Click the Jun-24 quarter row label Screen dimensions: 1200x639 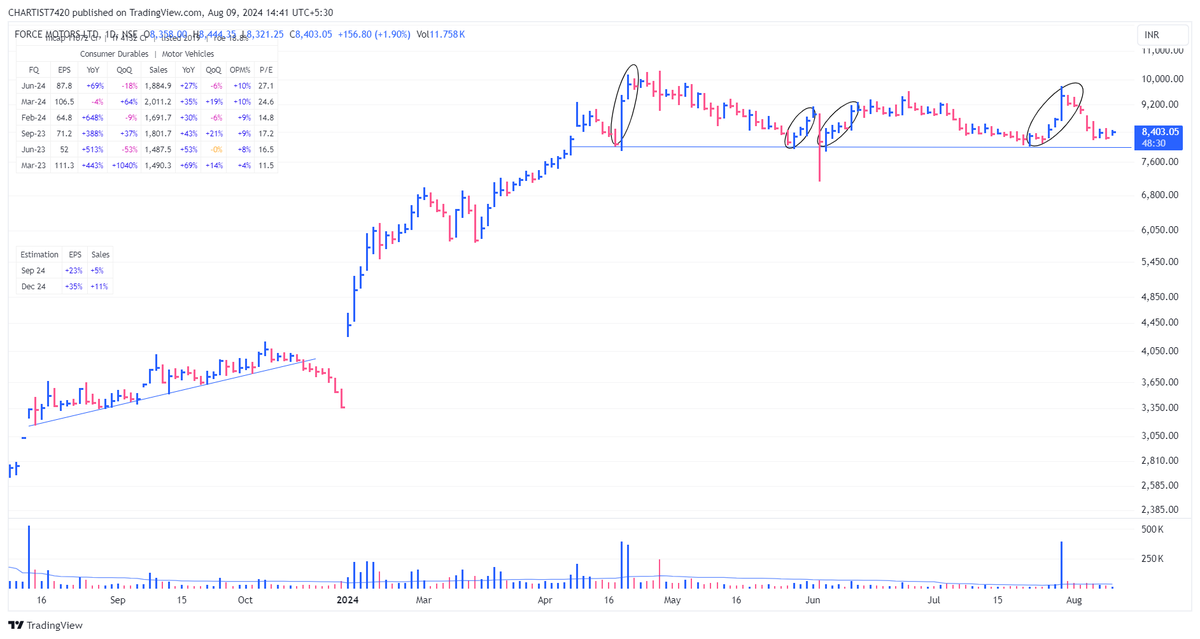click(34, 86)
